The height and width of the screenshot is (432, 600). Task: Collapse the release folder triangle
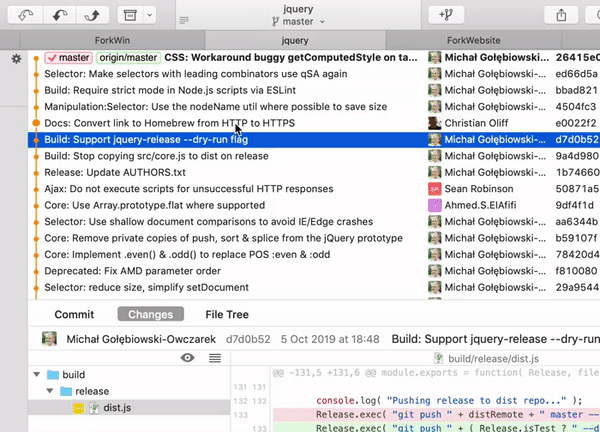[50, 391]
